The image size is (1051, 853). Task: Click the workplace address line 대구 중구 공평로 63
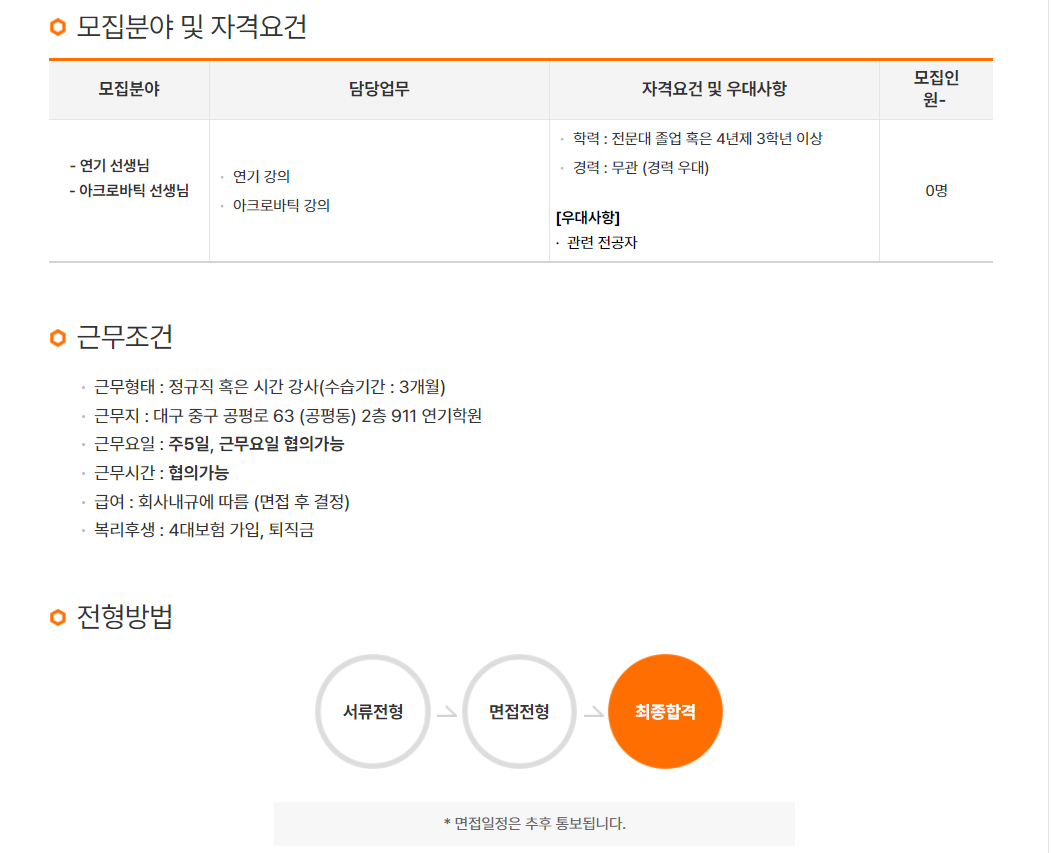coord(288,416)
